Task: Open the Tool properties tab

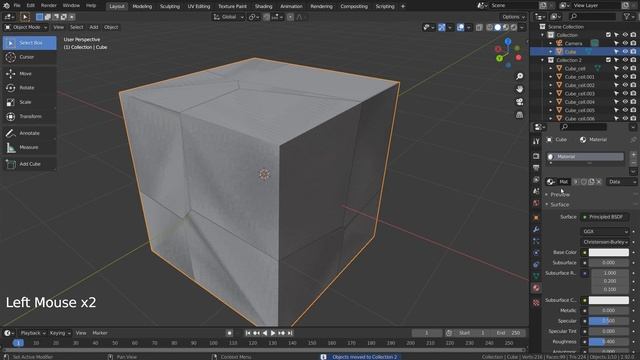Action: (x=536, y=141)
